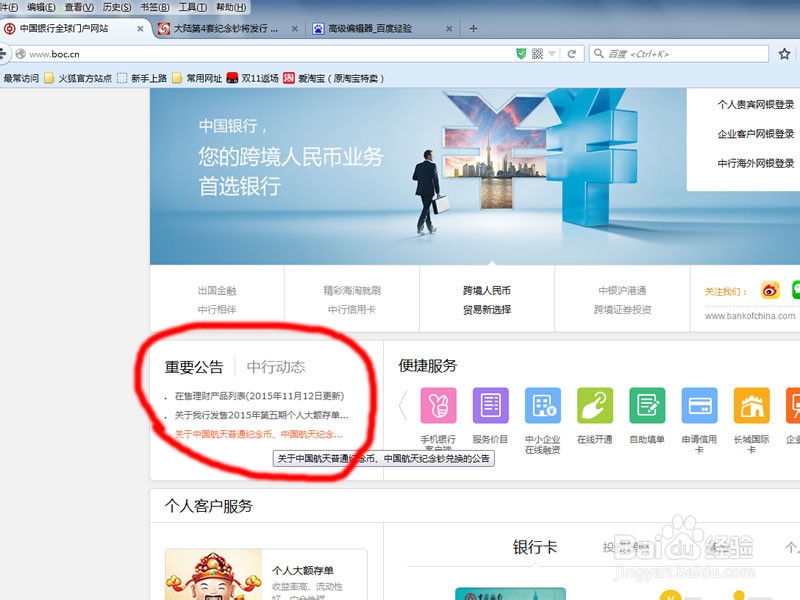Select the 精彩海淘就刷 中行信用卡 banner tab

coord(352,299)
